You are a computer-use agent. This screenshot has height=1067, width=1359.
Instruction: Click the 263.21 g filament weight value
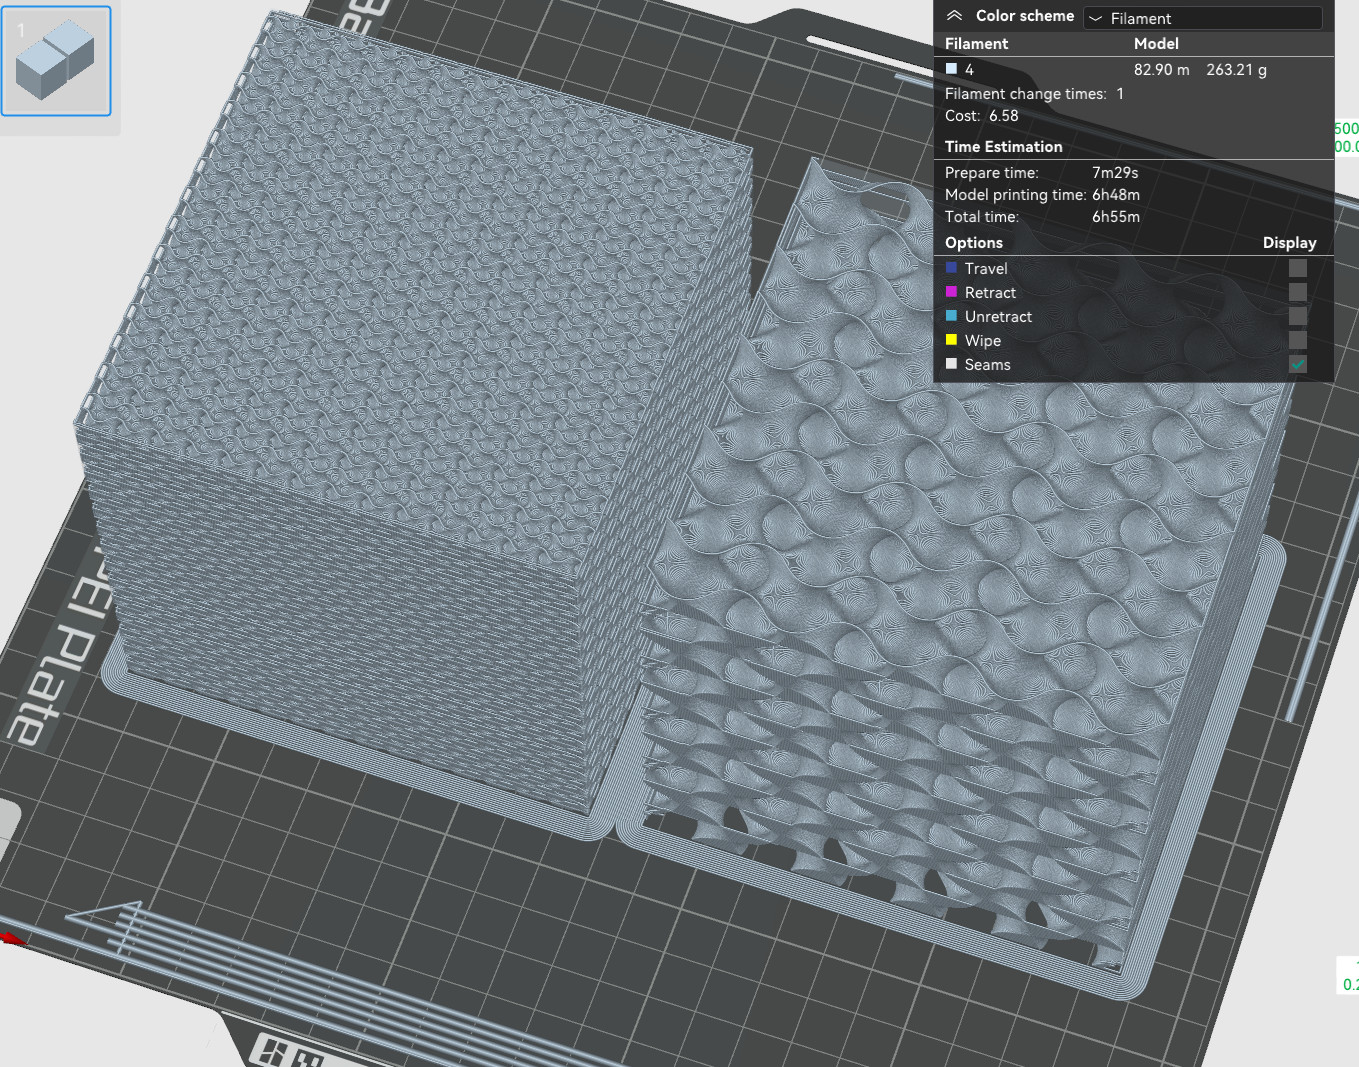click(x=1237, y=70)
